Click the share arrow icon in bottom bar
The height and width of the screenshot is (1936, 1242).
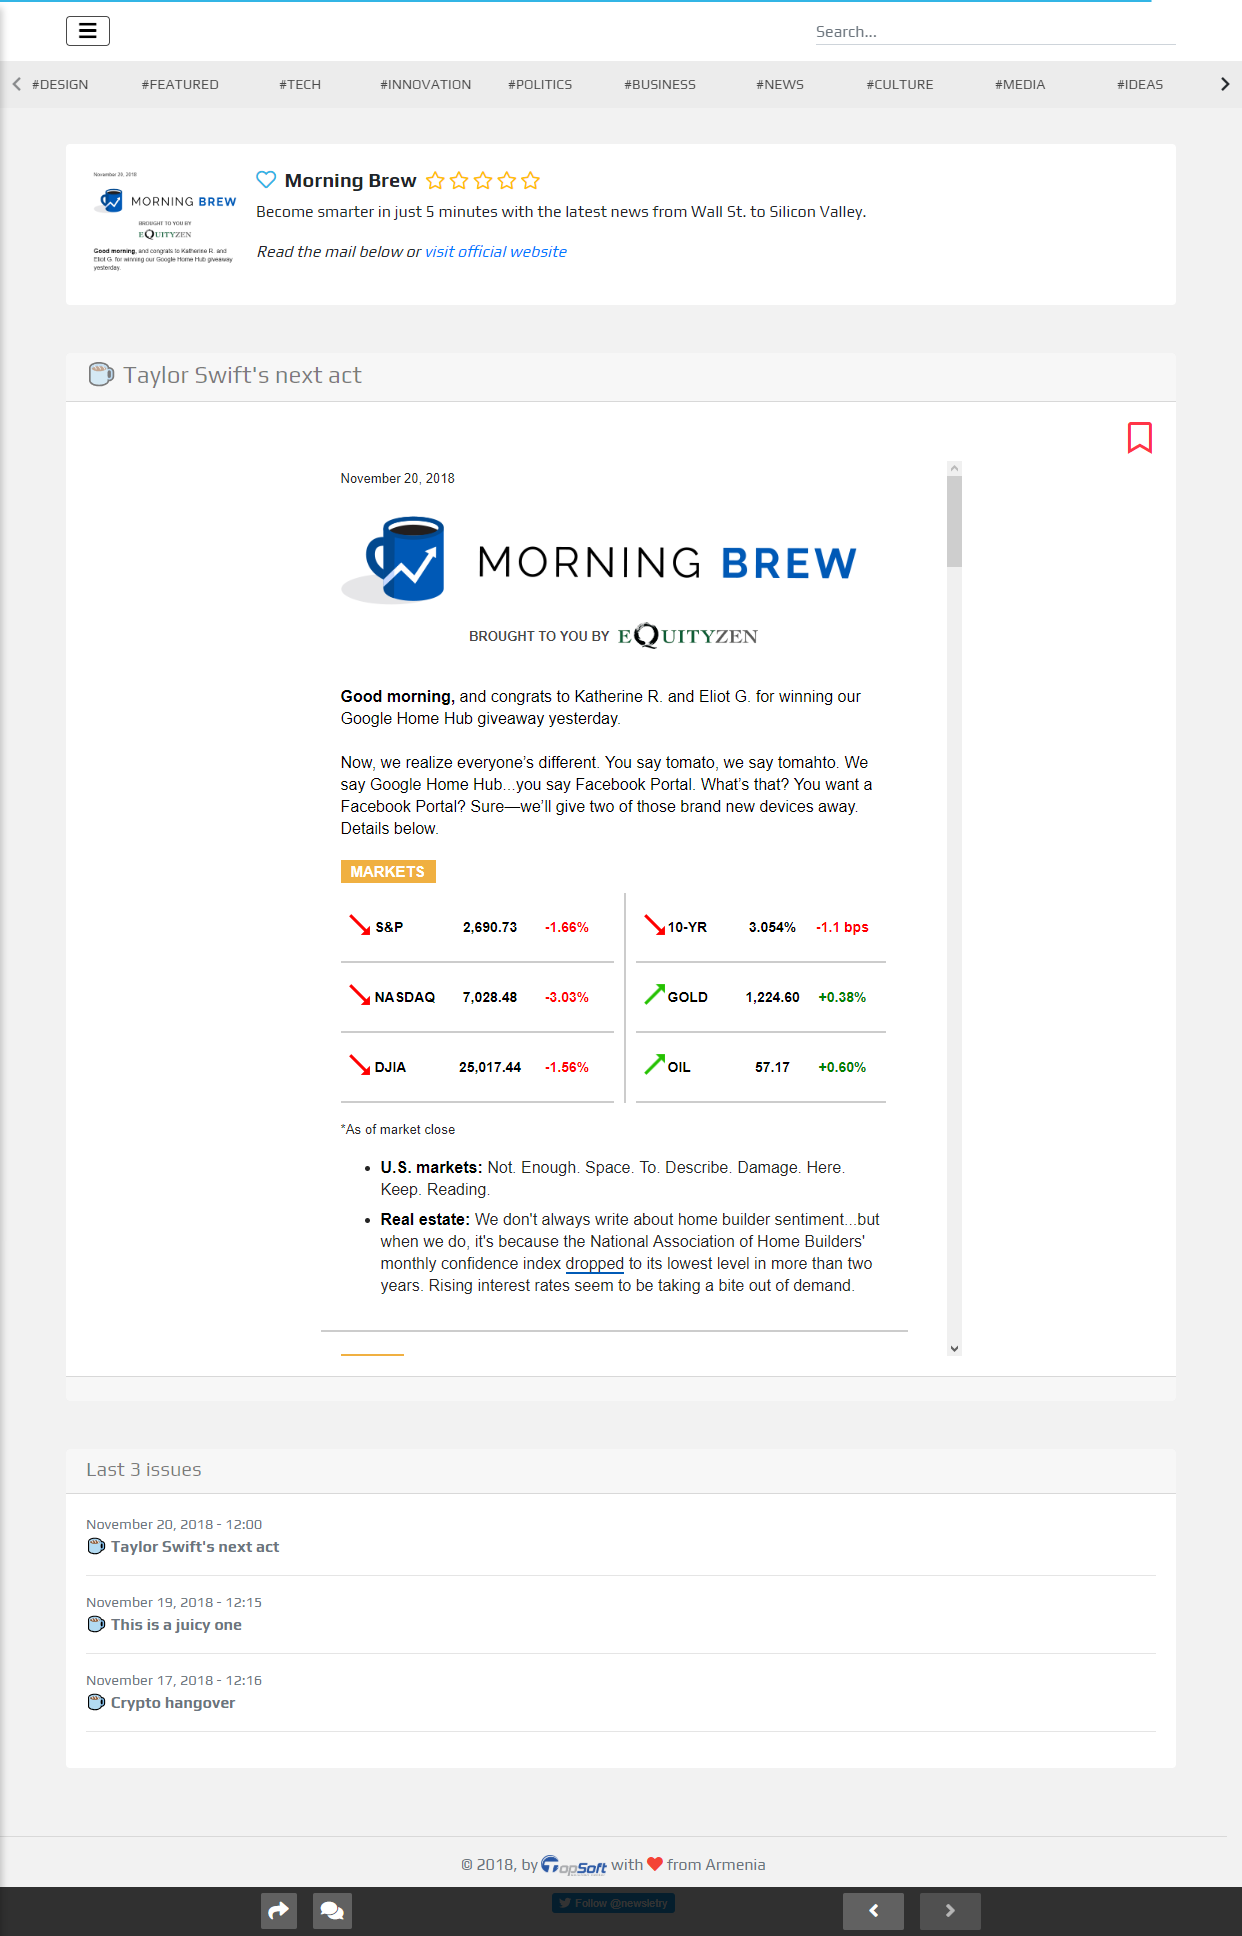click(279, 1911)
